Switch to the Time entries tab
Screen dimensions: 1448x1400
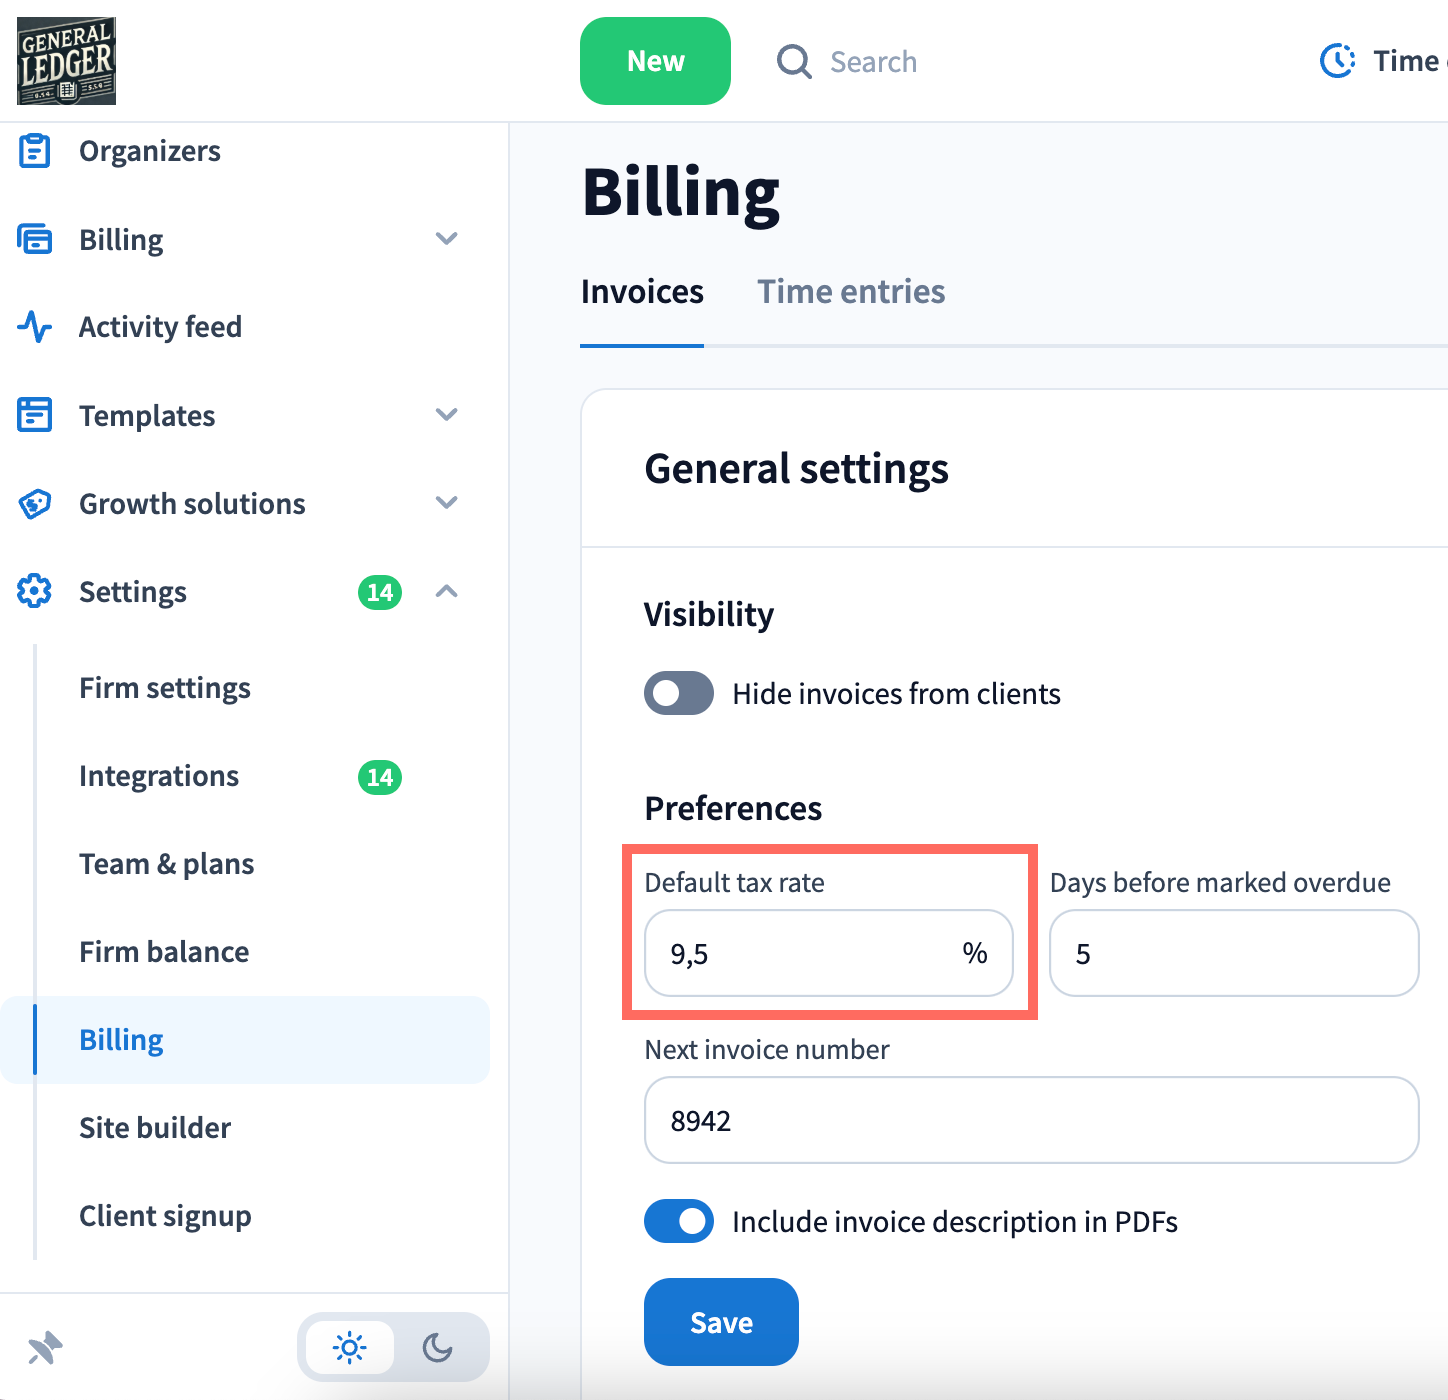(x=850, y=292)
